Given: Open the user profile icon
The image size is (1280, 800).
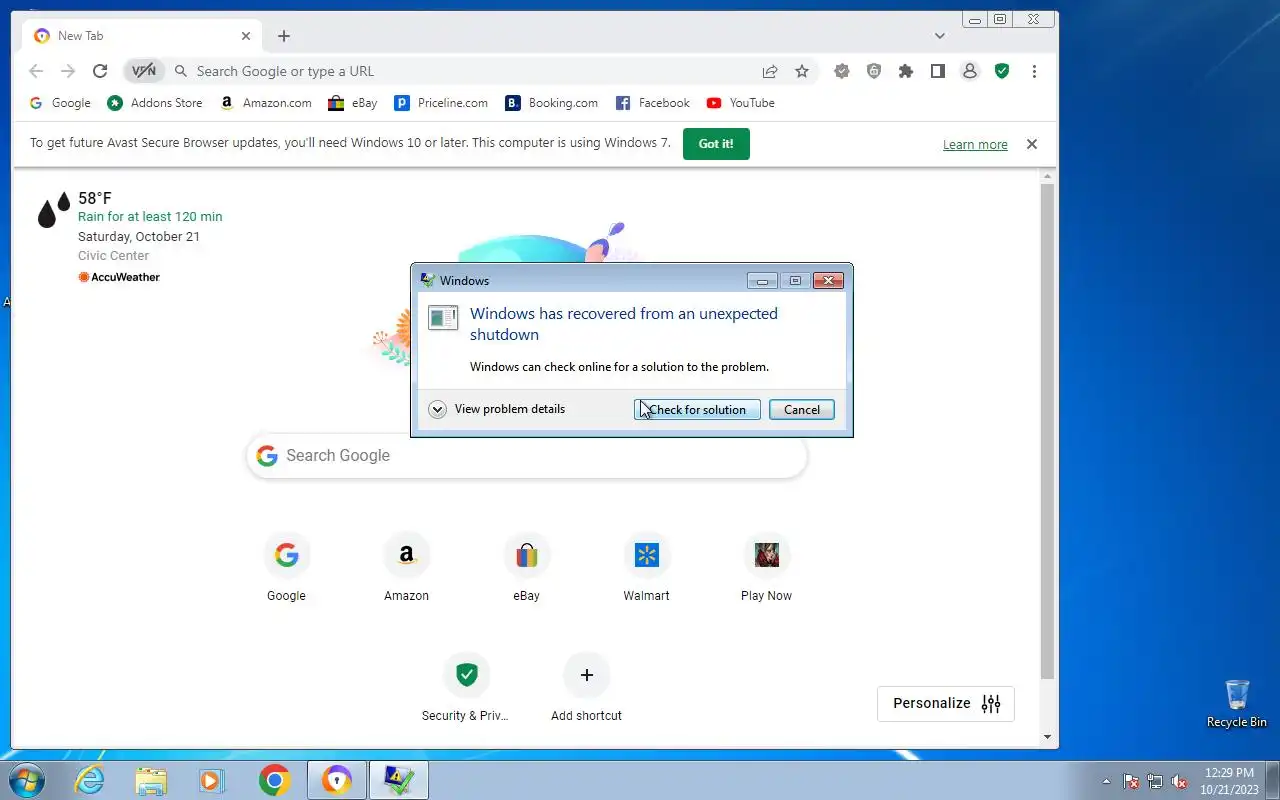Looking at the screenshot, I should point(970,71).
